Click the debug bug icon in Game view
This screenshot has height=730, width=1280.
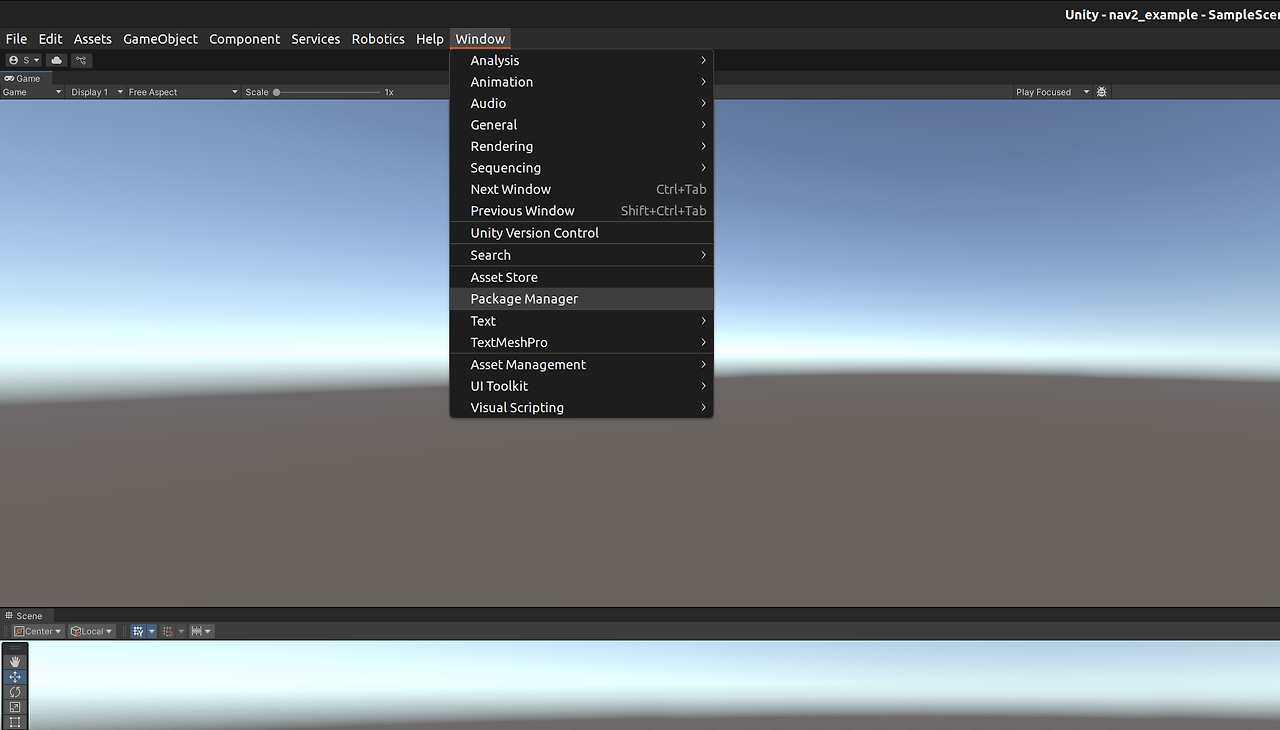coord(1101,91)
